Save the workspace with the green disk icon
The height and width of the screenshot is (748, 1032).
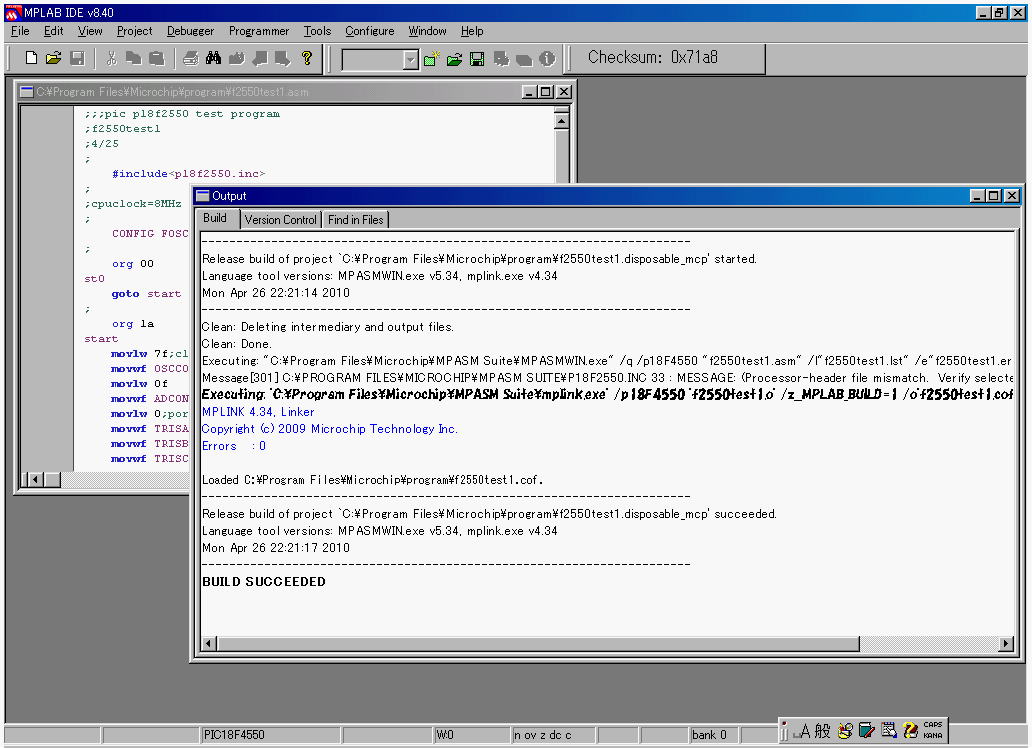477,59
